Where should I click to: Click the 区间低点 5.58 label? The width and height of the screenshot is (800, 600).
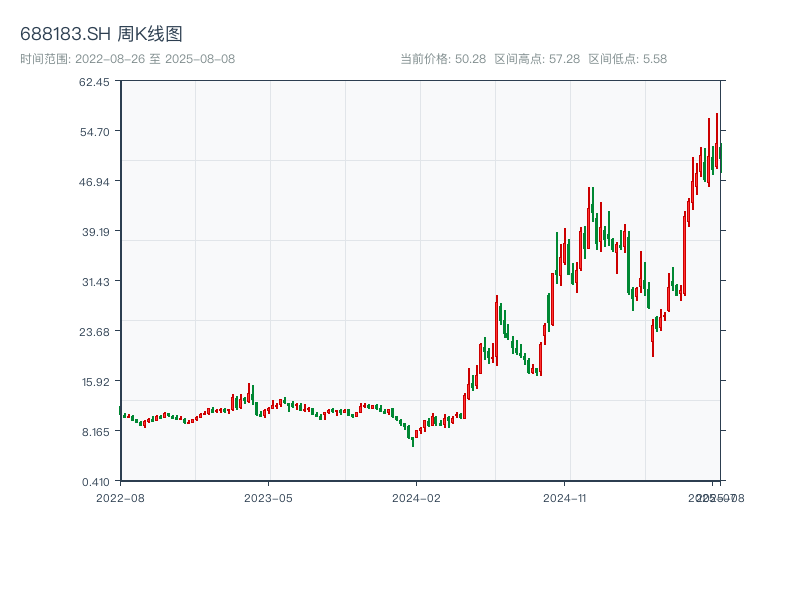click(627, 59)
